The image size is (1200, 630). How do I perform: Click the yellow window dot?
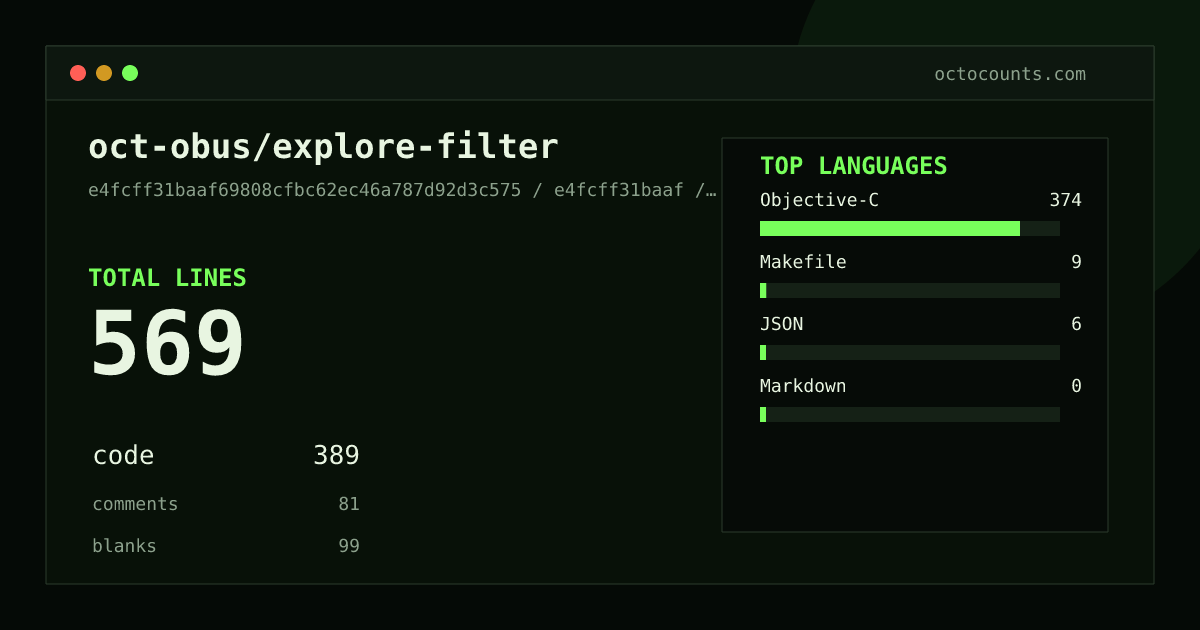[x=104, y=73]
